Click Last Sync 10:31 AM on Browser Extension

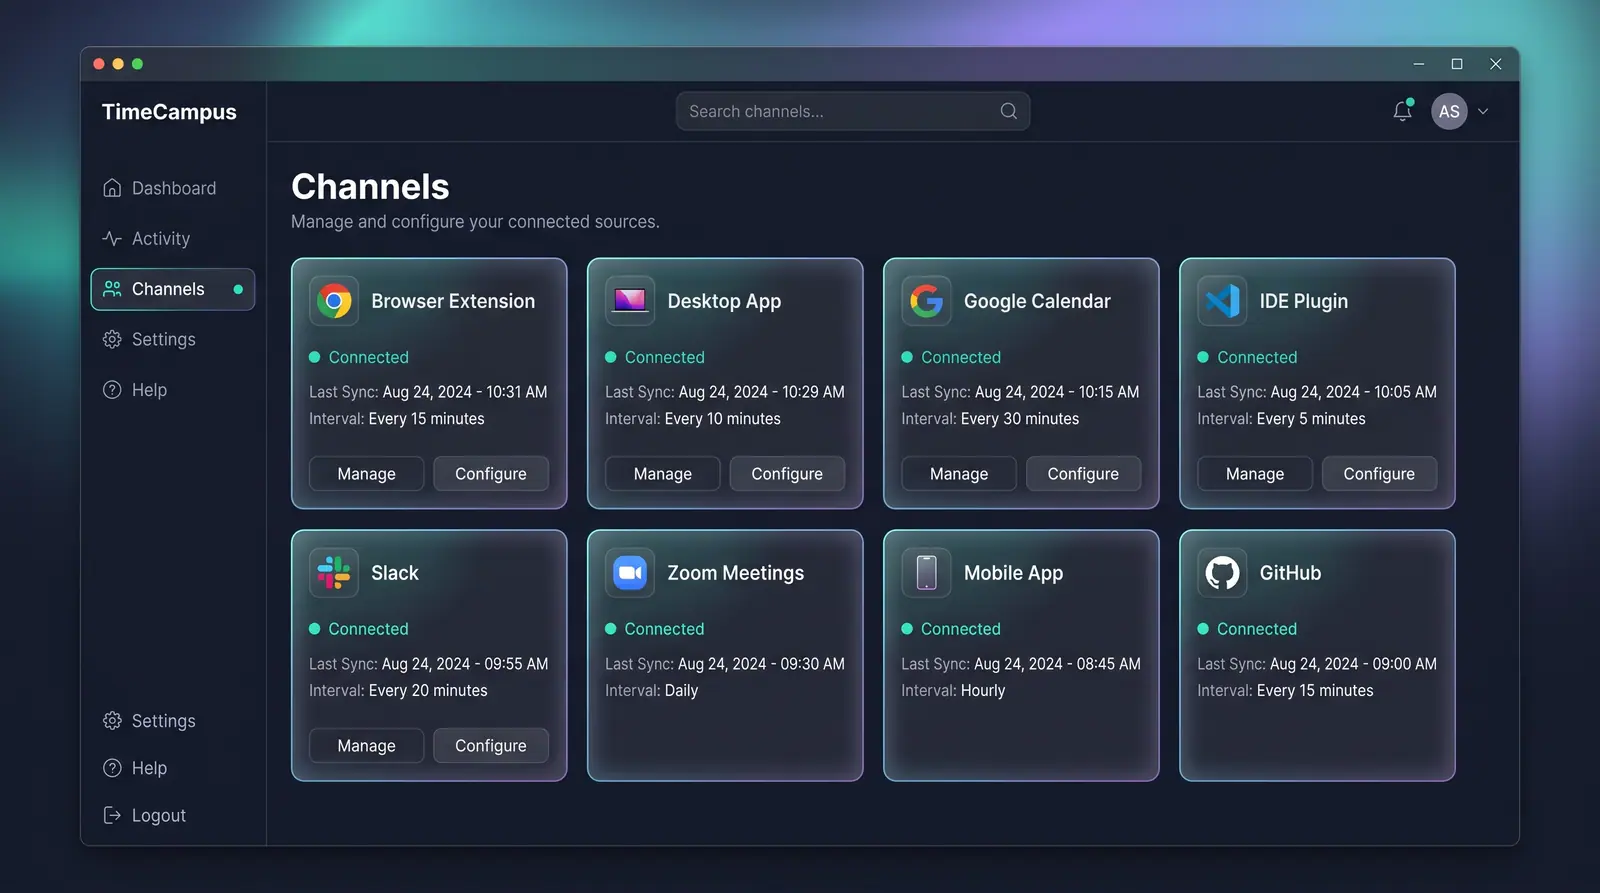428,392
